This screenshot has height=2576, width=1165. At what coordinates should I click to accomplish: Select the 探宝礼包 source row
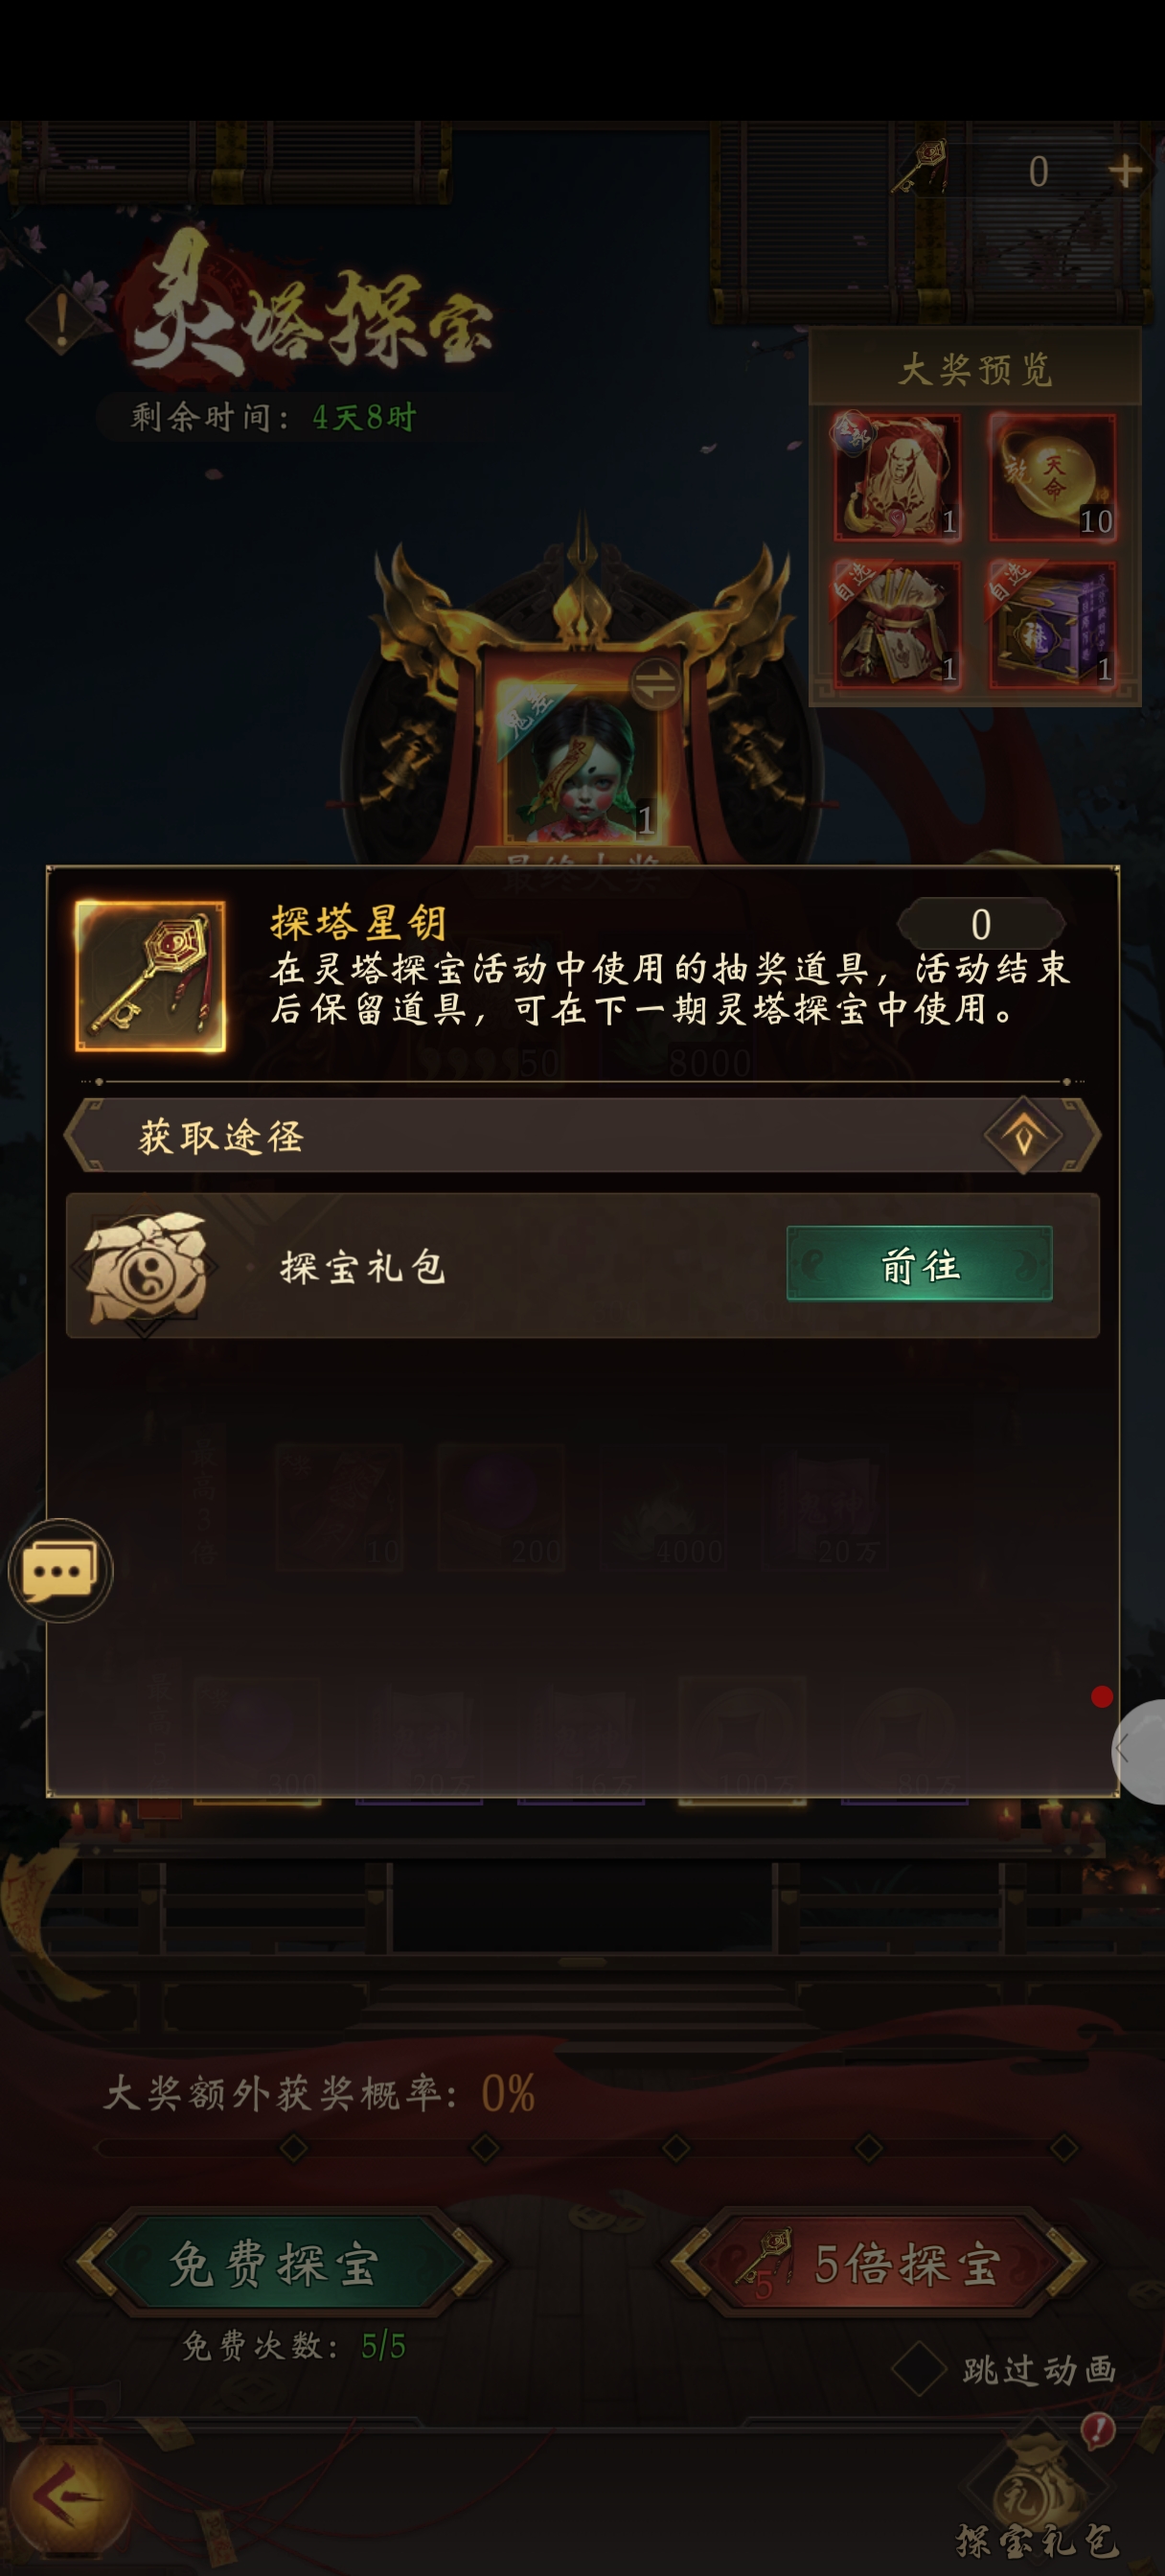(582, 1266)
